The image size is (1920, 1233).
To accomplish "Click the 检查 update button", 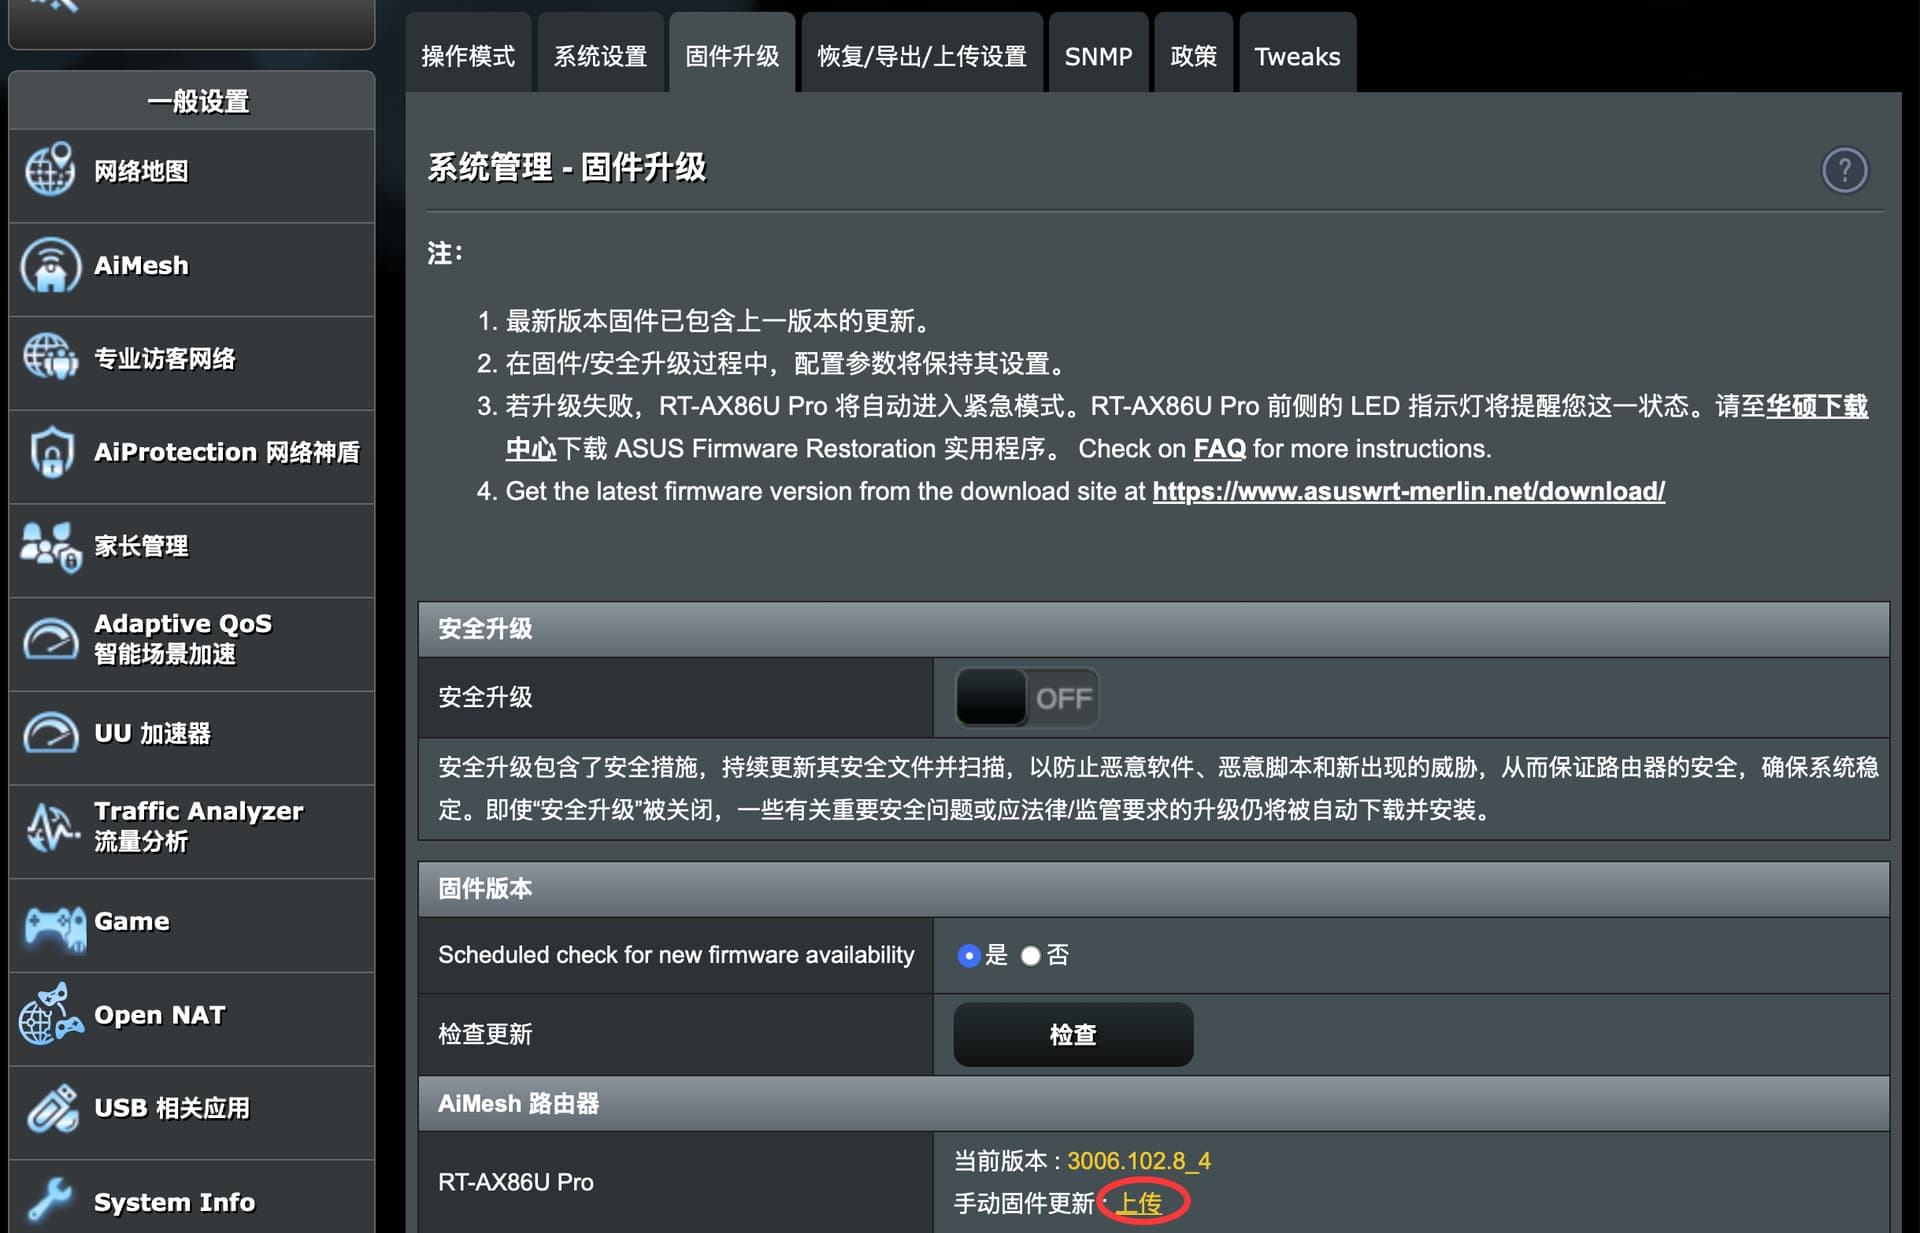I will click(x=1073, y=1034).
